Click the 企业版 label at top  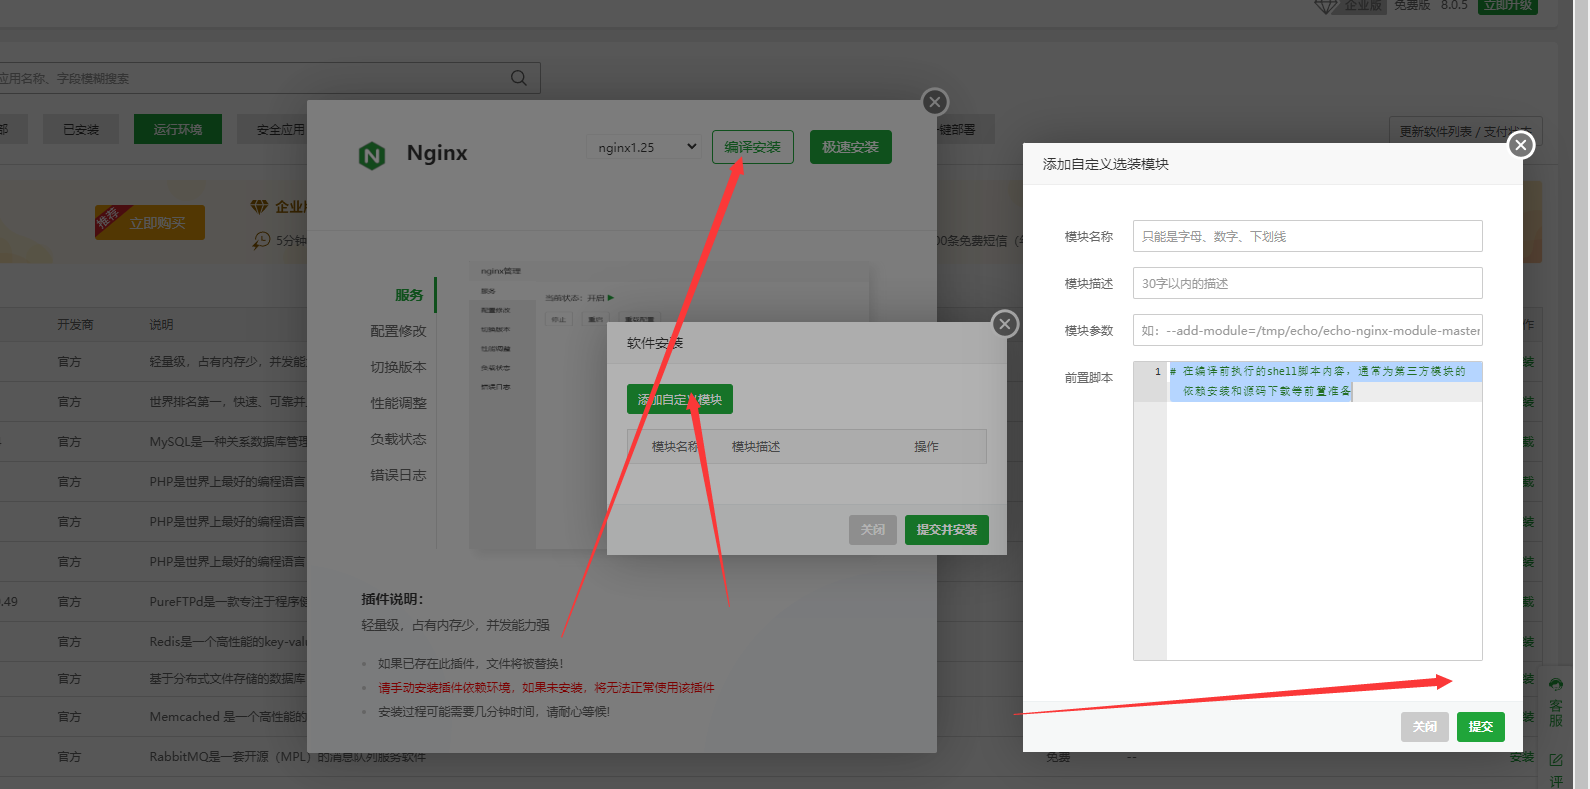[1363, 6]
